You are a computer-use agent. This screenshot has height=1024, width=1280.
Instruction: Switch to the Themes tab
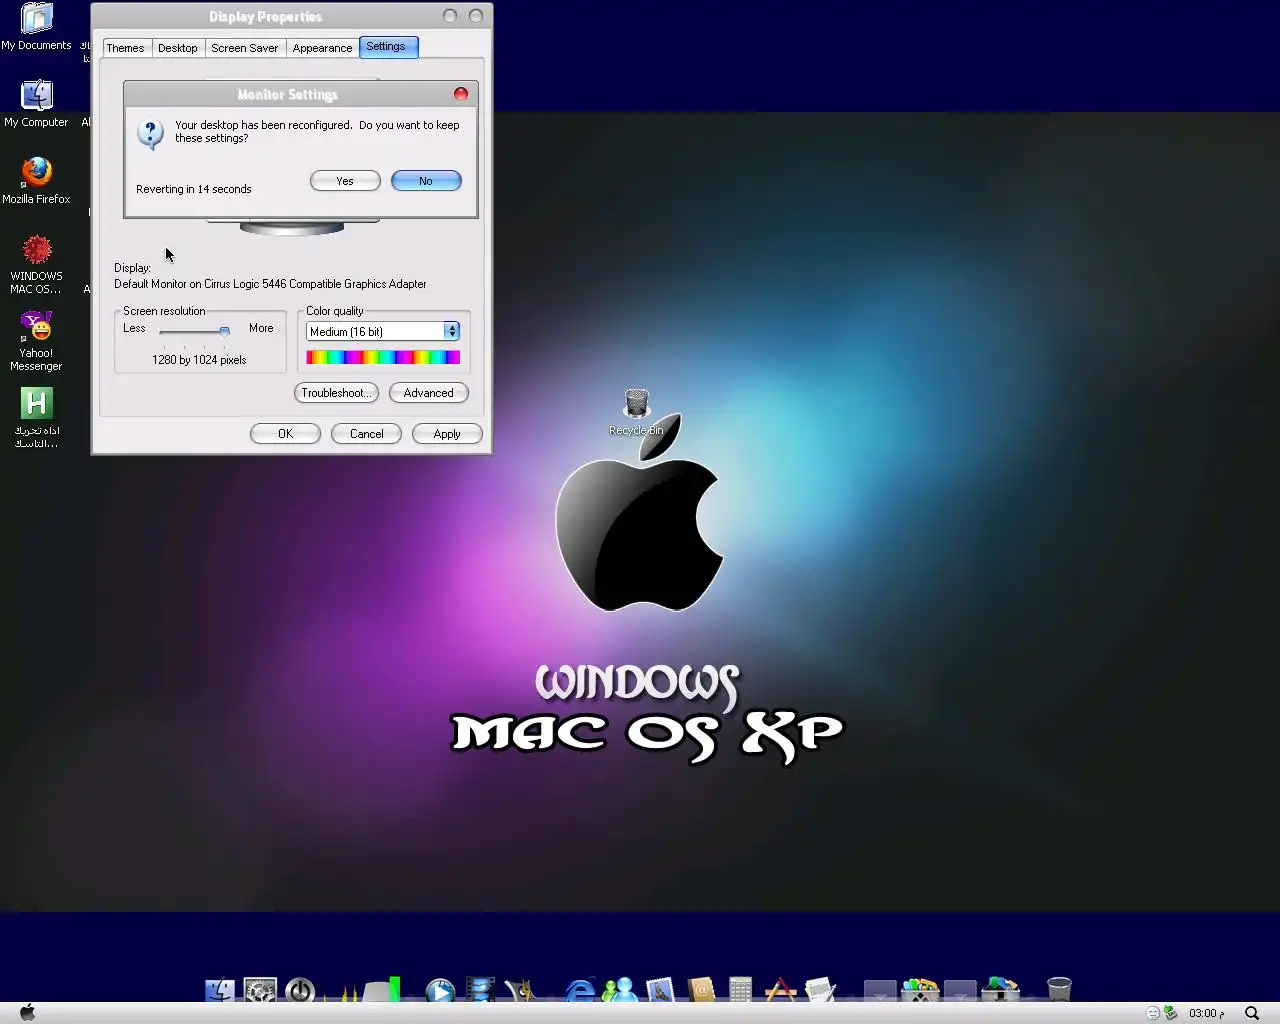coord(125,48)
